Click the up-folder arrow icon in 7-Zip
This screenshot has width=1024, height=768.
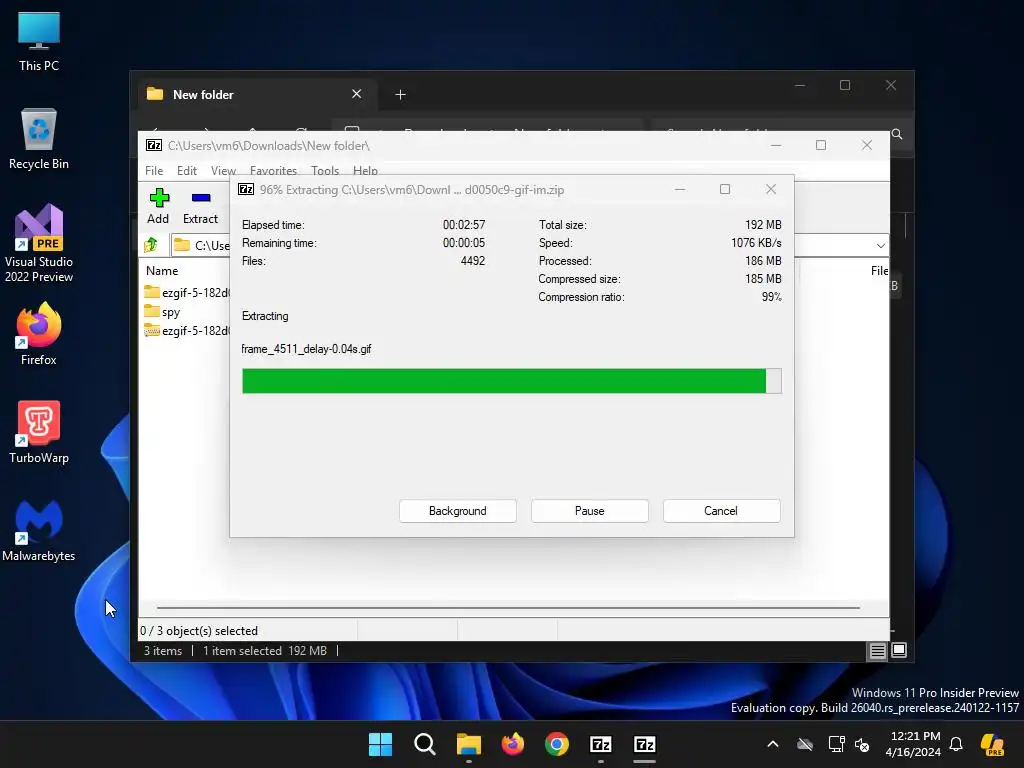(151, 245)
